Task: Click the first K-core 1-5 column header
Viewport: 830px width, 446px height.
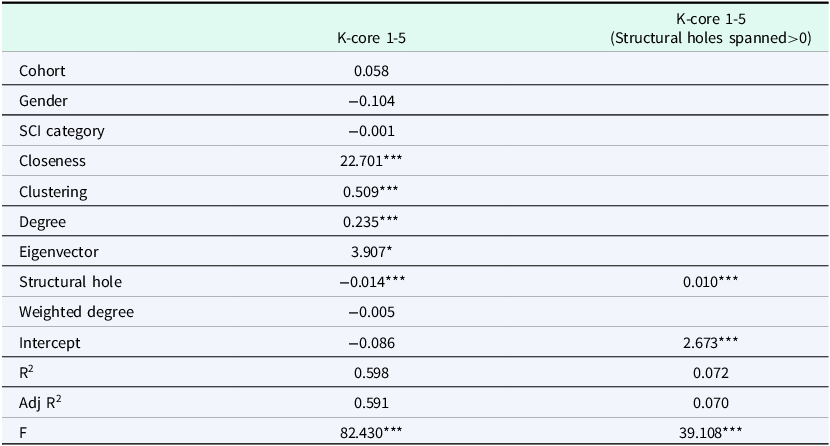Action: click(x=370, y=37)
